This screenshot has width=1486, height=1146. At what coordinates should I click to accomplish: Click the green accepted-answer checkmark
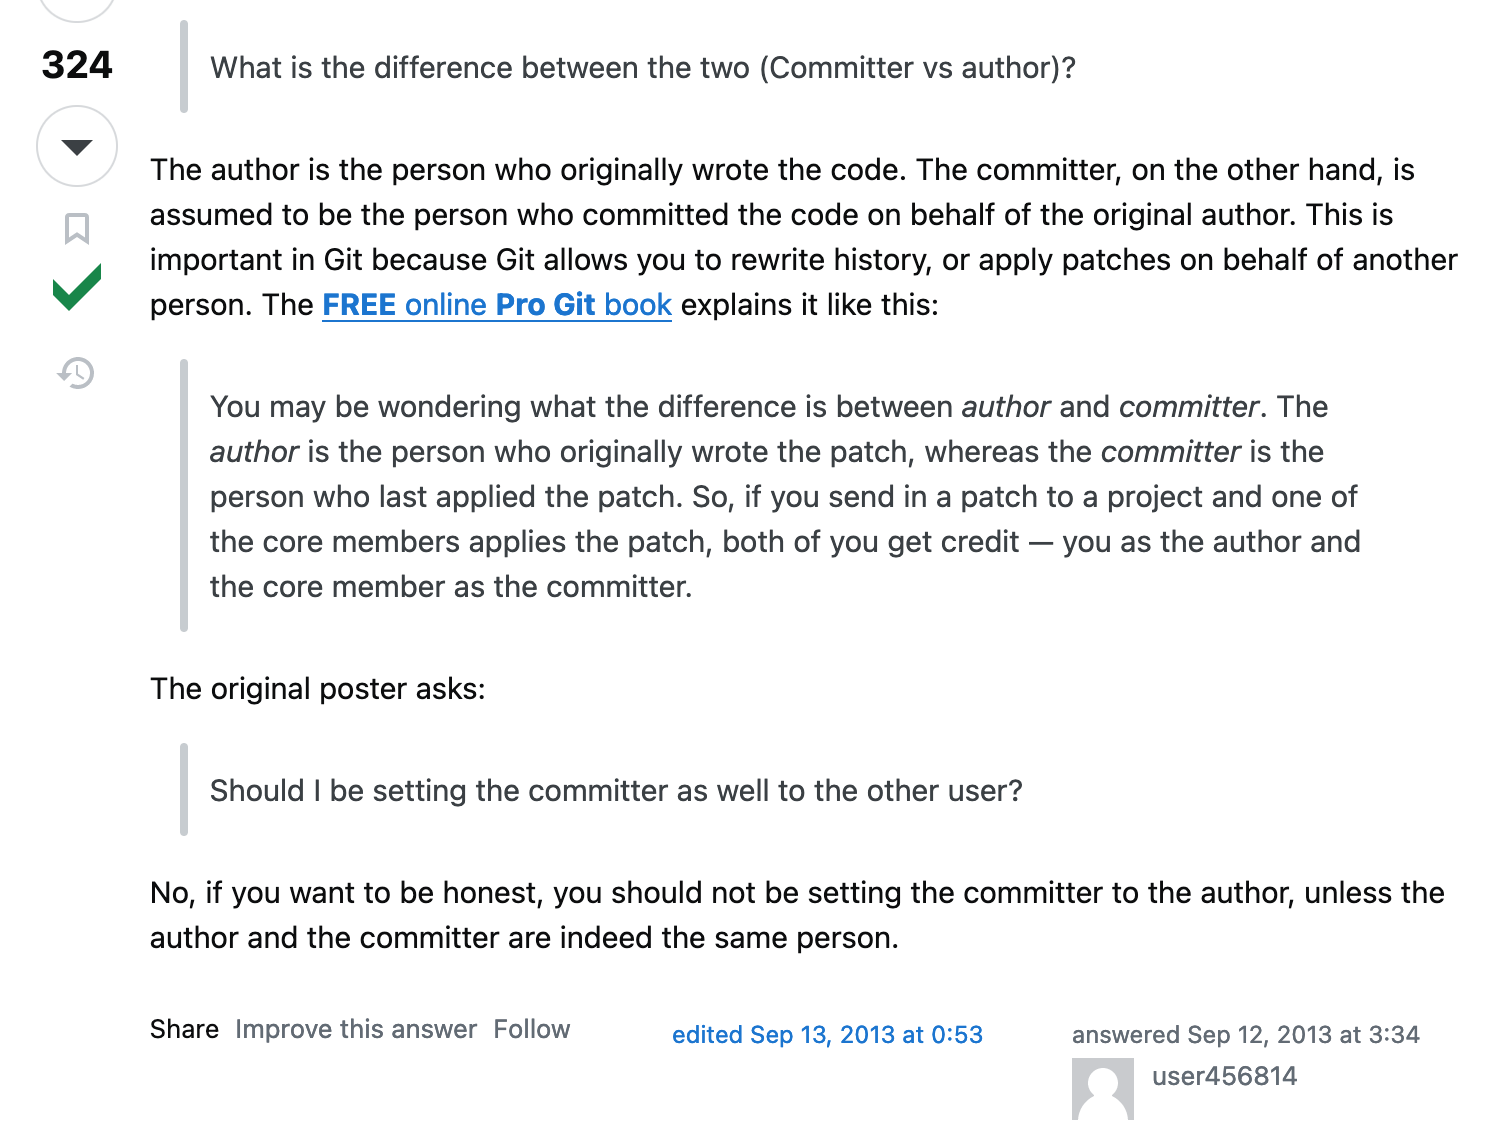(77, 288)
